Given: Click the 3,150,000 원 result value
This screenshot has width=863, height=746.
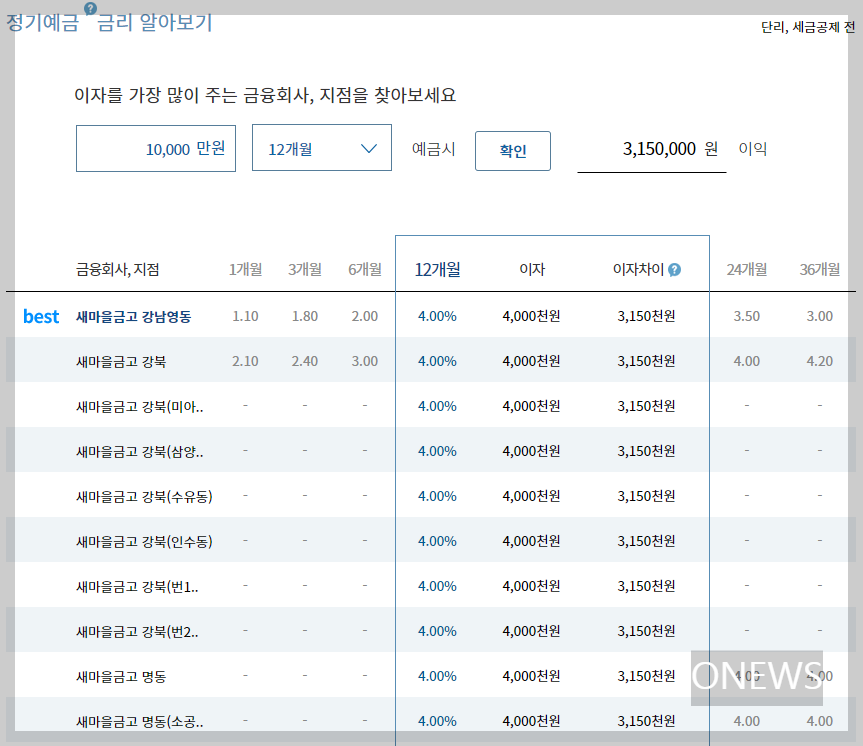Looking at the screenshot, I should tap(670, 149).
